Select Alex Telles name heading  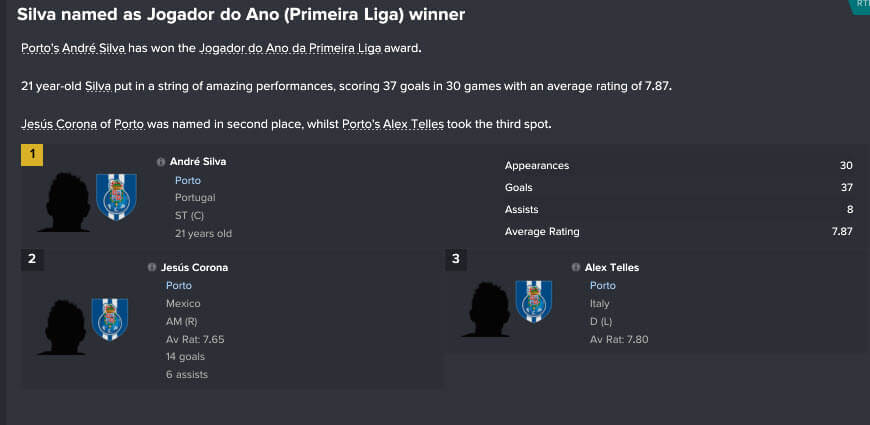pos(612,267)
